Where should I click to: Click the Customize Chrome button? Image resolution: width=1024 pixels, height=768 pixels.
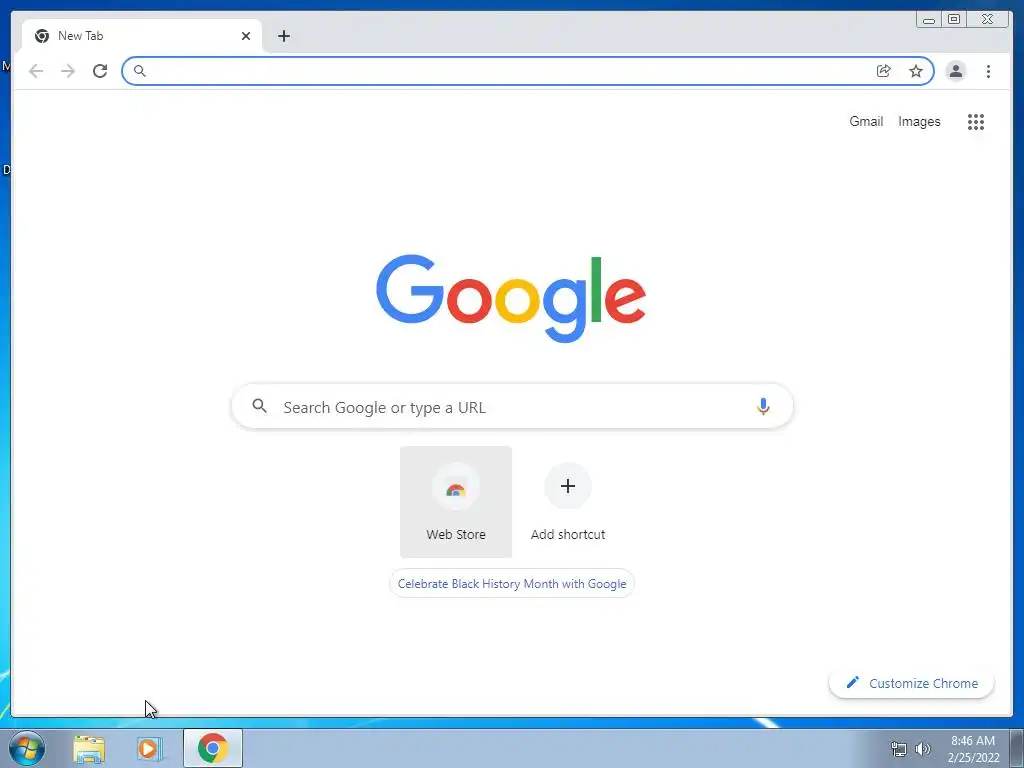coord(912,683)
